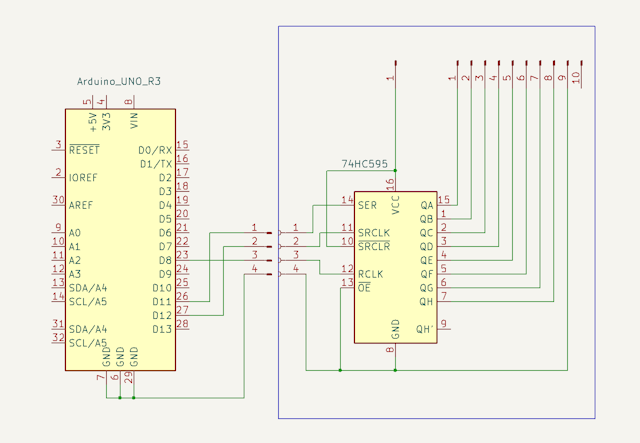Select the +5V power pin label
This screenshot has height=443, width=640.
[x=93, y=122]
